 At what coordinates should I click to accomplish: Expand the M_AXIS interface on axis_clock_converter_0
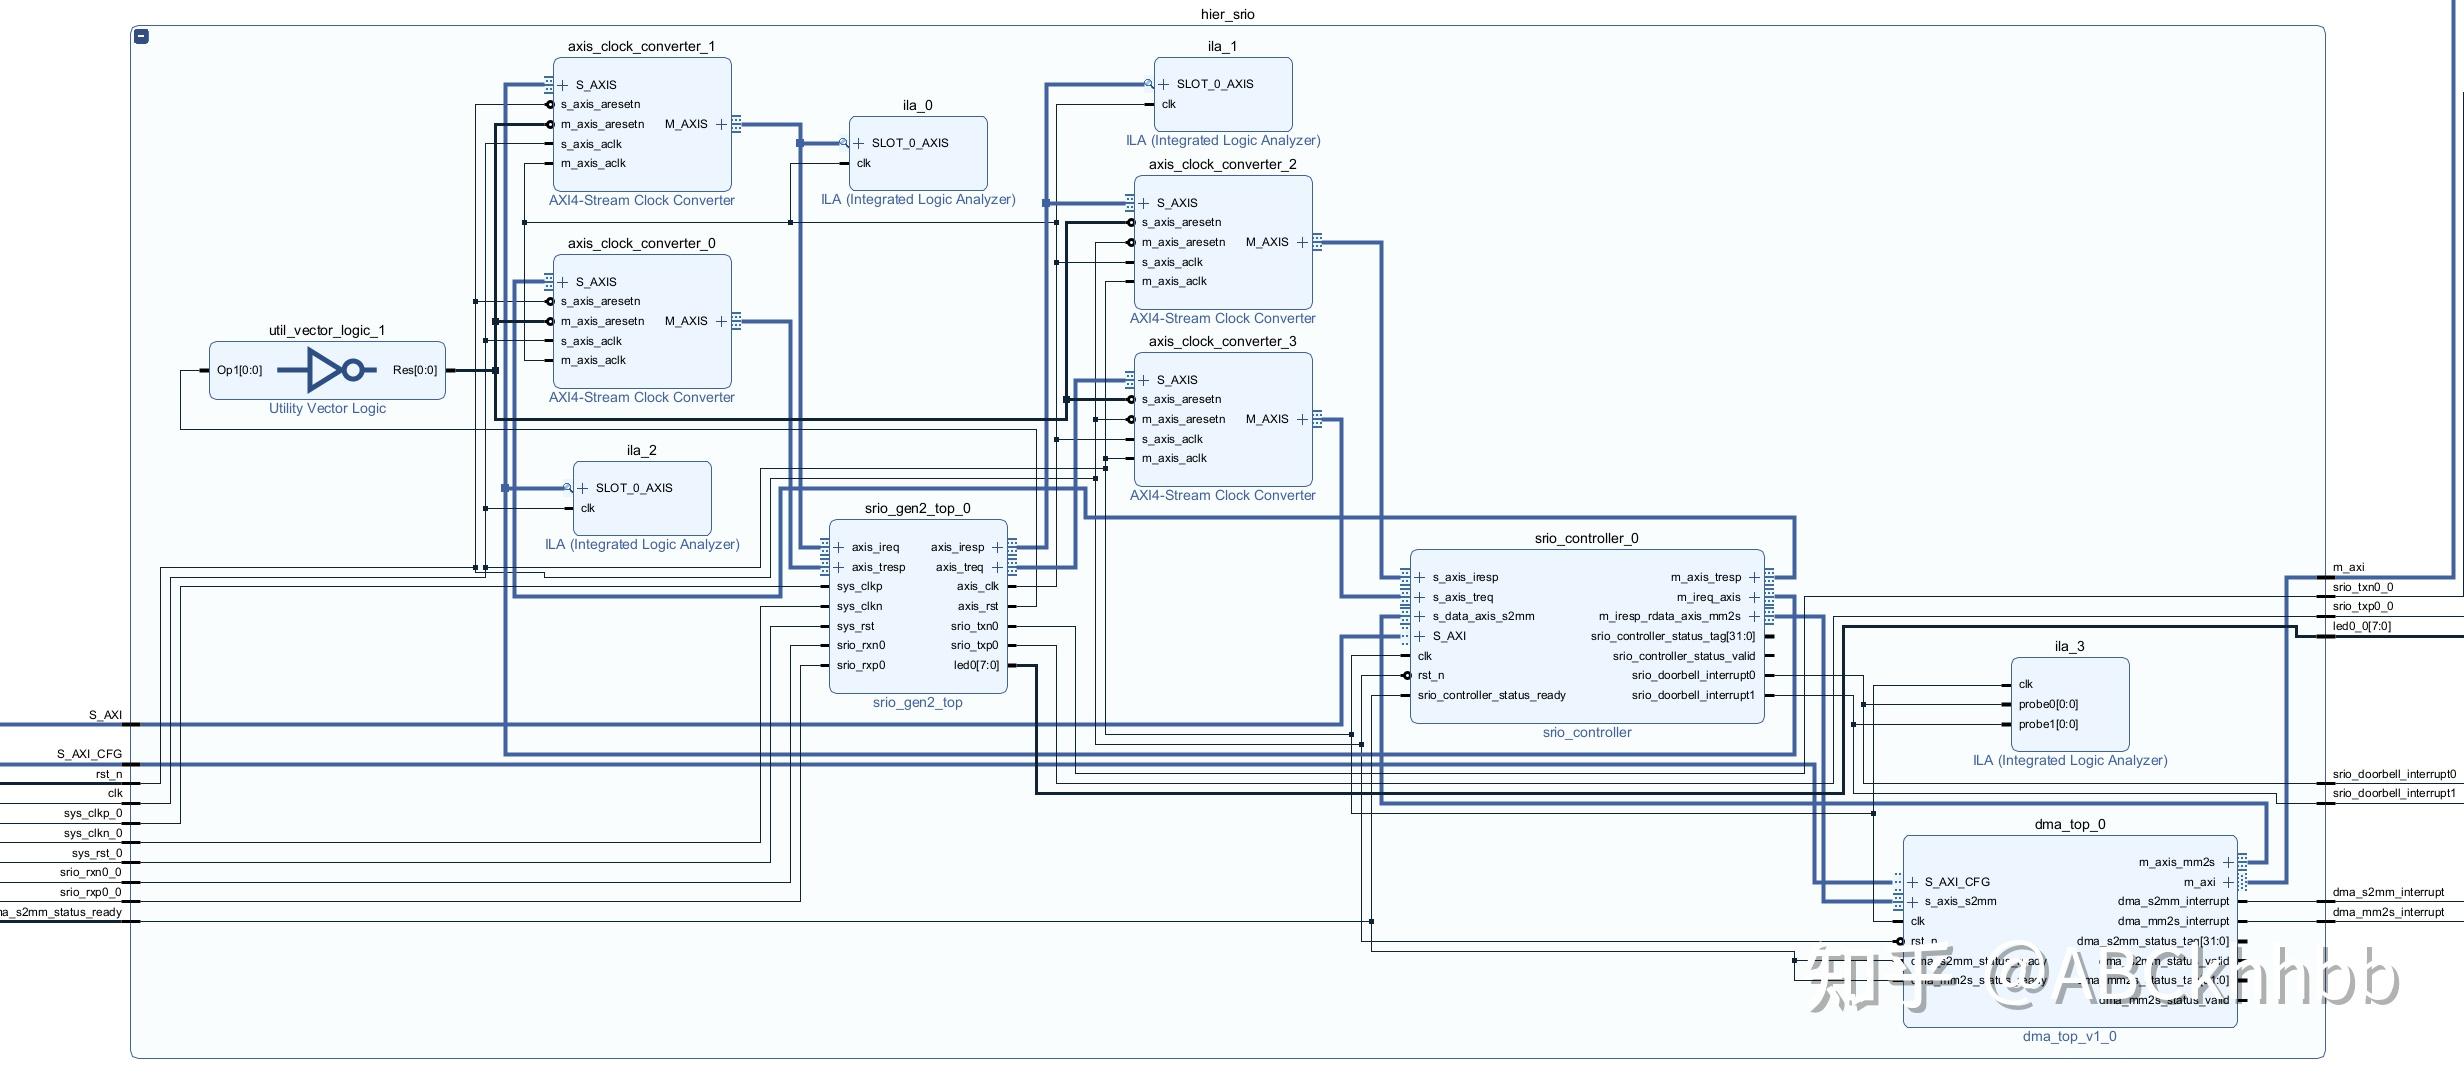(x=720, y=321)
